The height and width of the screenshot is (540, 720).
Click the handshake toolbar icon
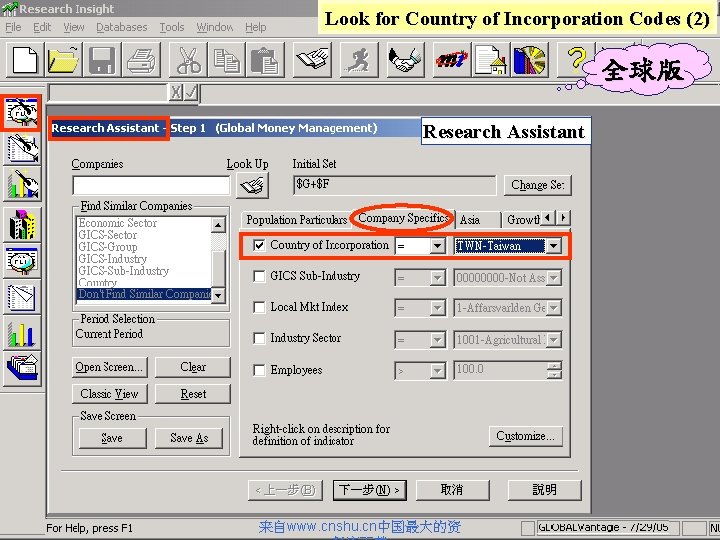coord(405,60)
